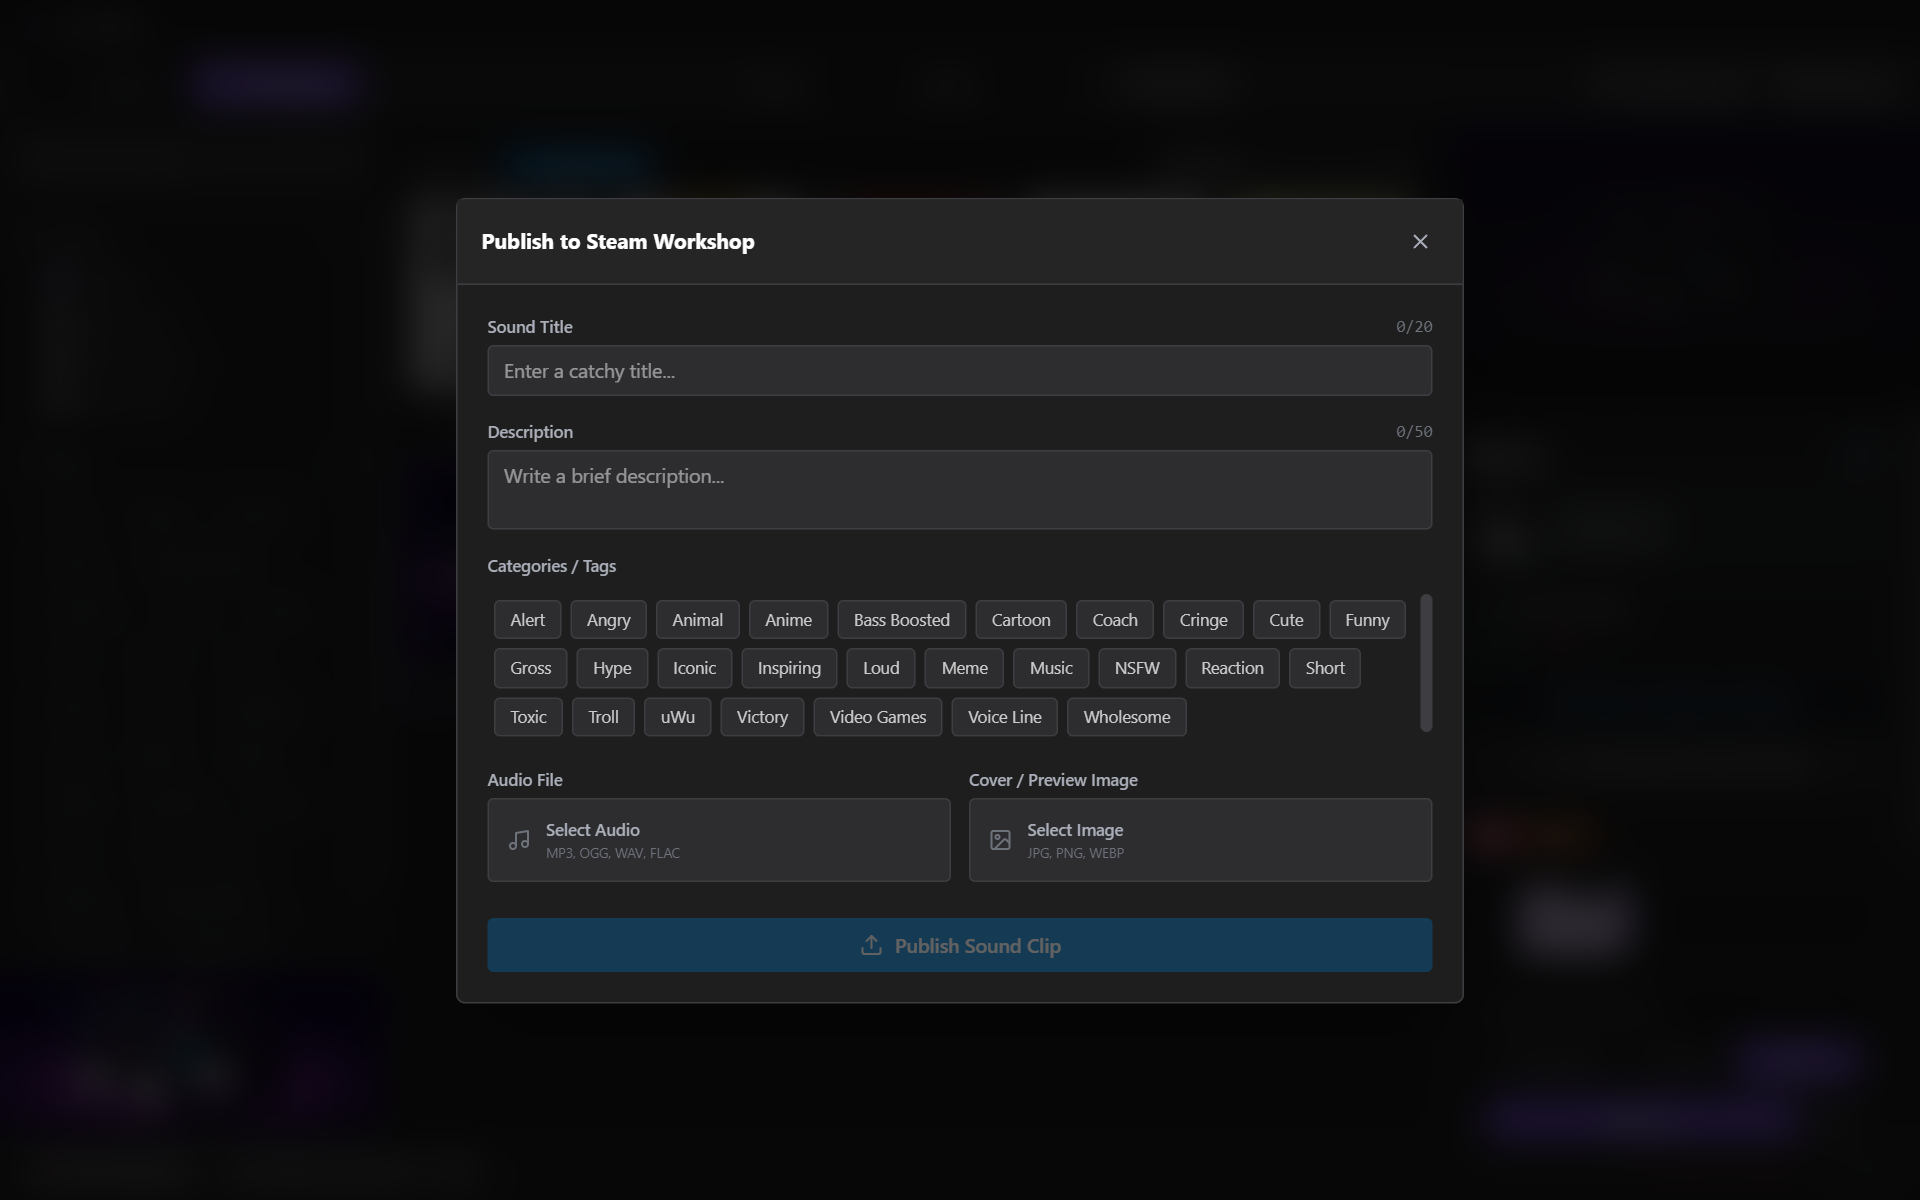Image resolution: width=1920 pixels, height=1200 pixels.
Task: Open the Select Audio file picker
Action: pyautogui.click(x=718, y=840)
